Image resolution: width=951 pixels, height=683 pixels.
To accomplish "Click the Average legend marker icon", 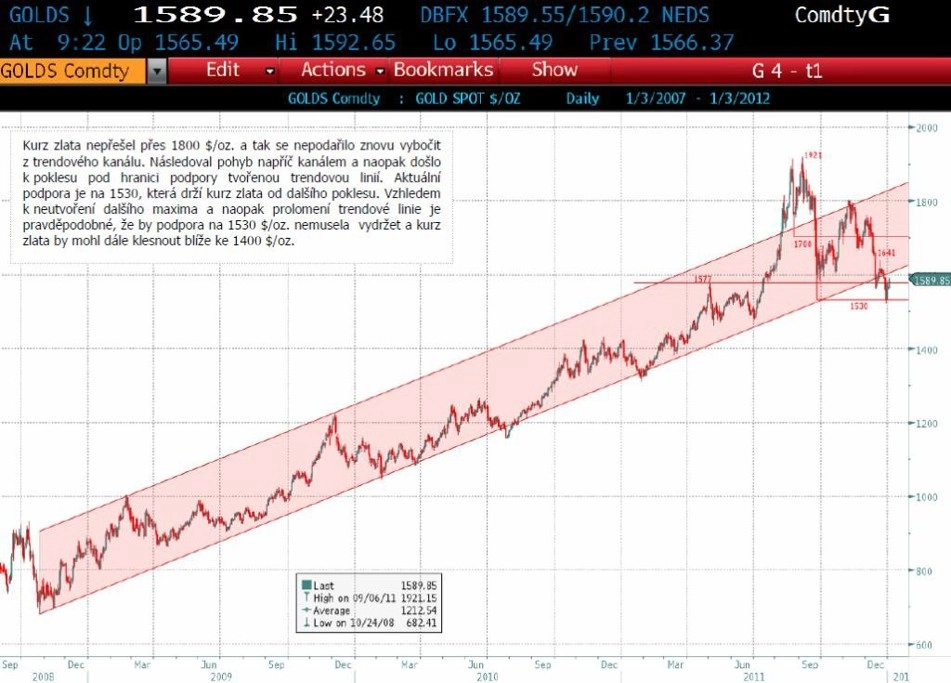I will tap(306, 610).
